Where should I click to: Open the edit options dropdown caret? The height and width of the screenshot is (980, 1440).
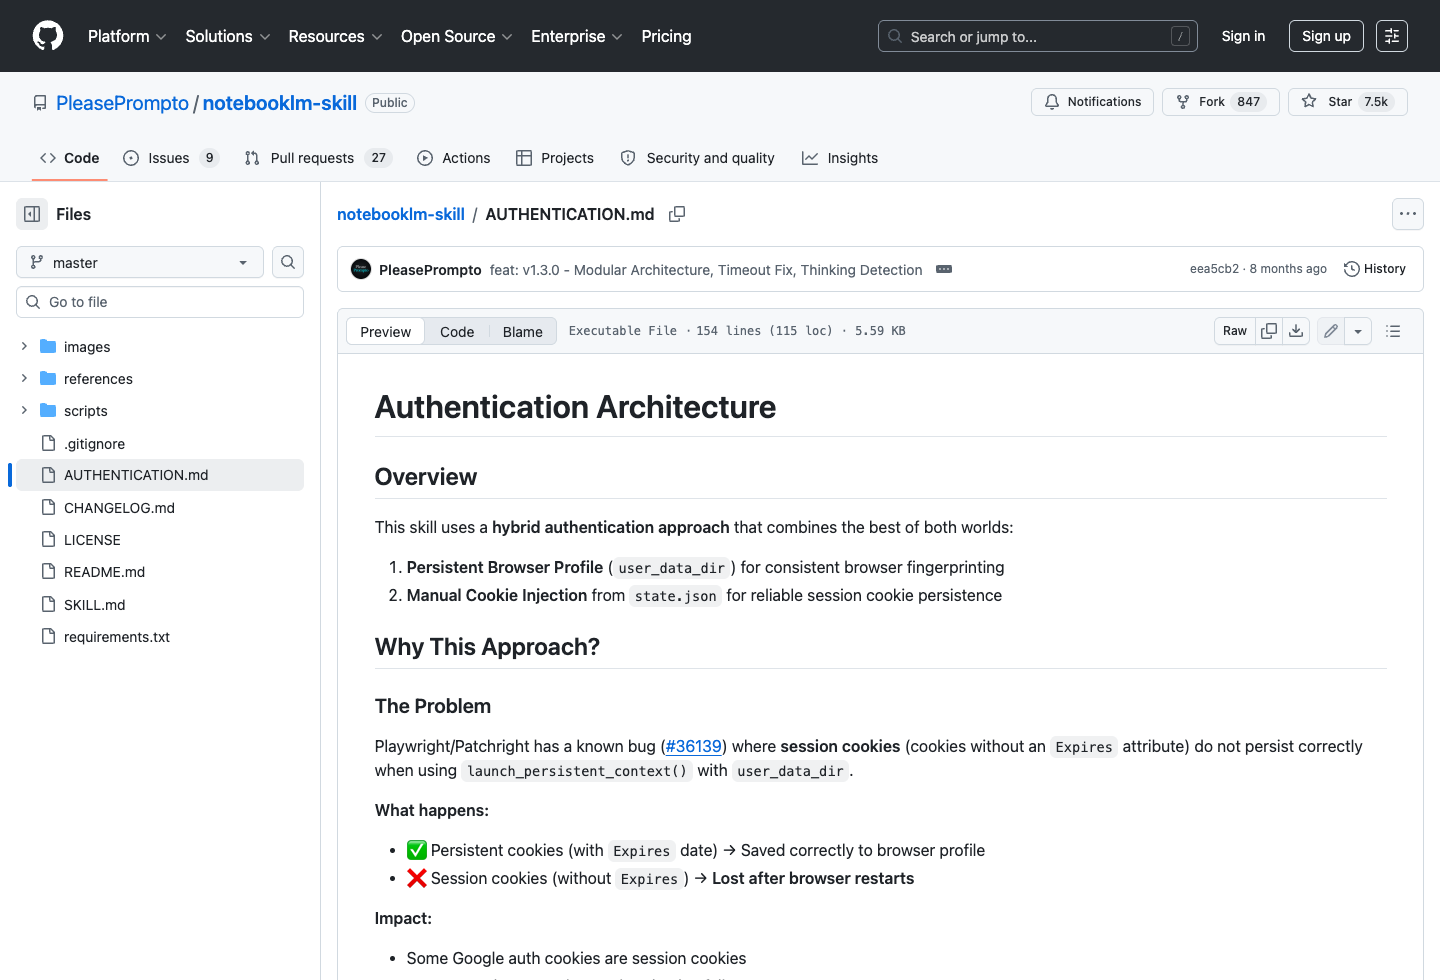[1358, 331]
